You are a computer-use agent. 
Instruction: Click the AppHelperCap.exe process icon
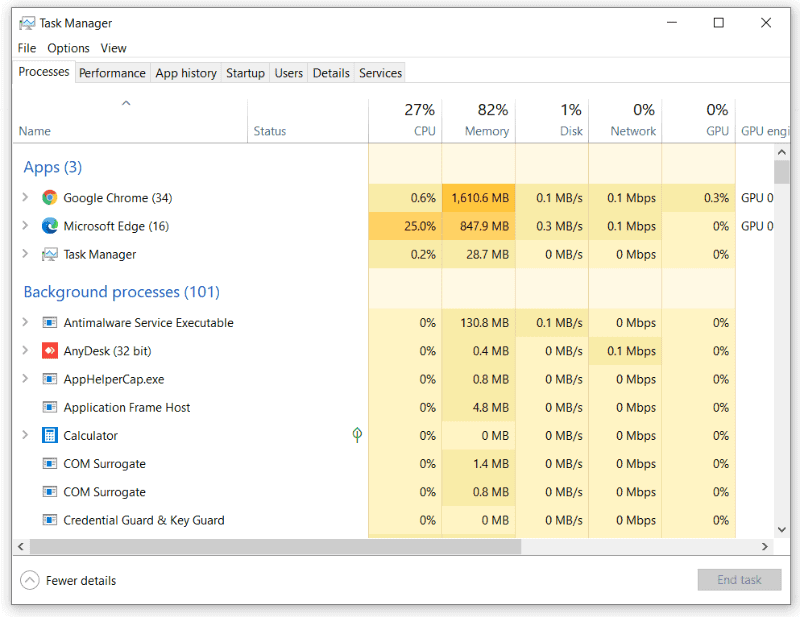coord(49,379)
